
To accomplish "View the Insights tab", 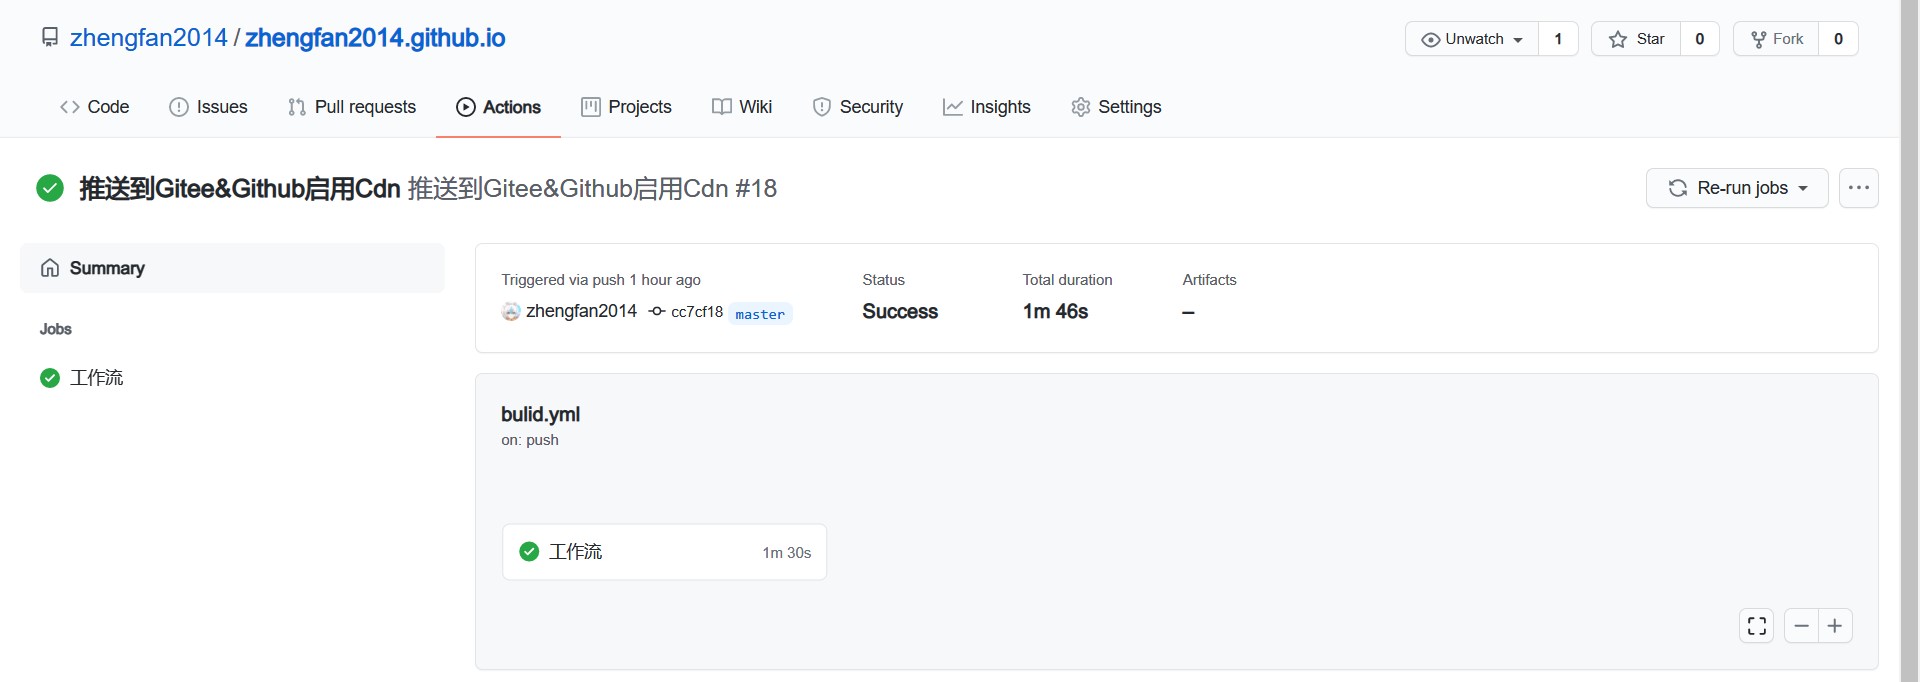I will [x=987, y=107].
